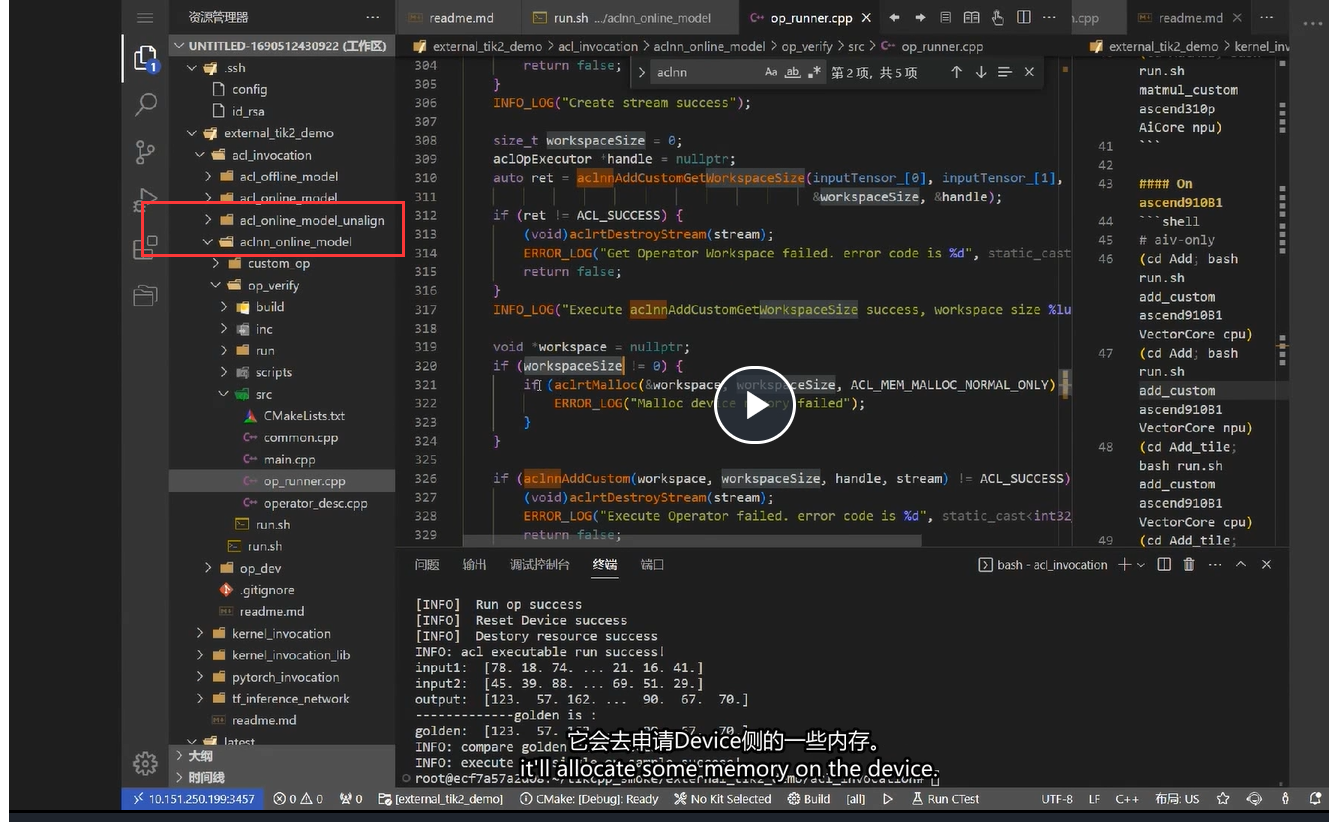Open the editor more actions ellipsis menu
This screenshot has height=822, width=1329.
tap(1049, 17)
